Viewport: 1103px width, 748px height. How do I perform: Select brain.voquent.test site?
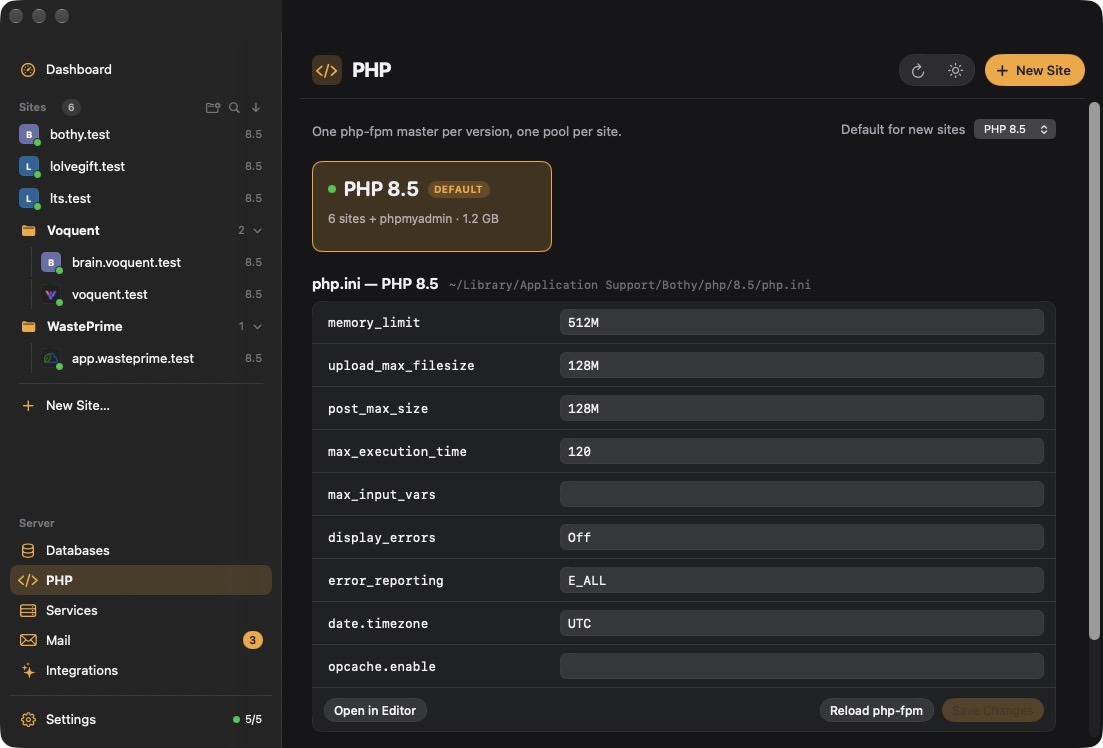pyautogui.click(x=151, y=262)
